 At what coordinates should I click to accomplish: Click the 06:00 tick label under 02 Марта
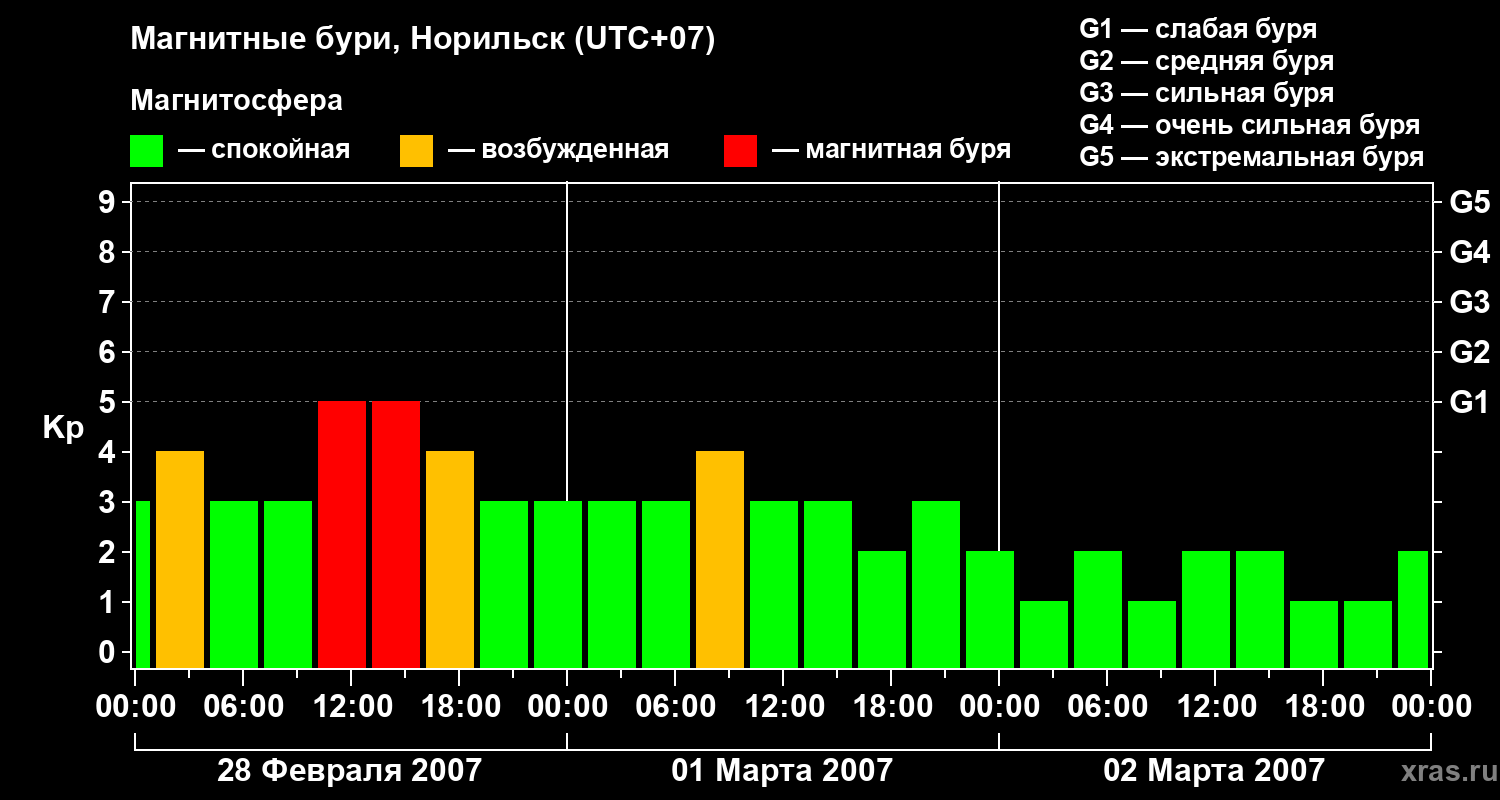pos(1107,707)
